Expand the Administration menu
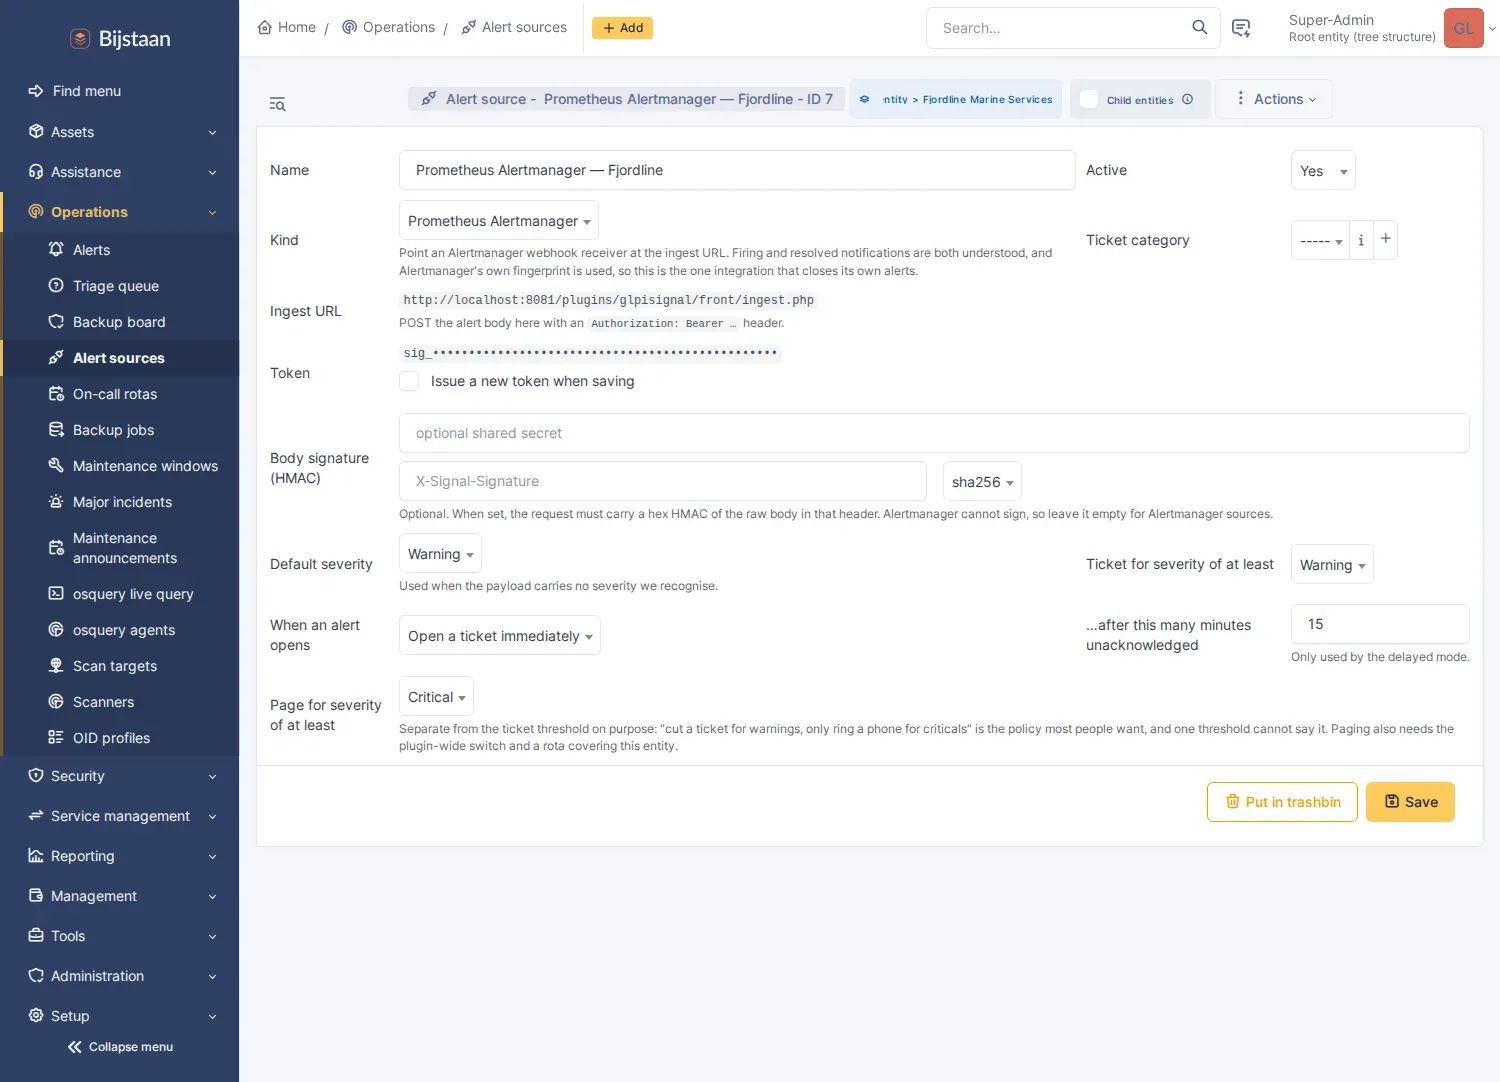This screenshot has width=1500, height=1082. pos(120,976)
